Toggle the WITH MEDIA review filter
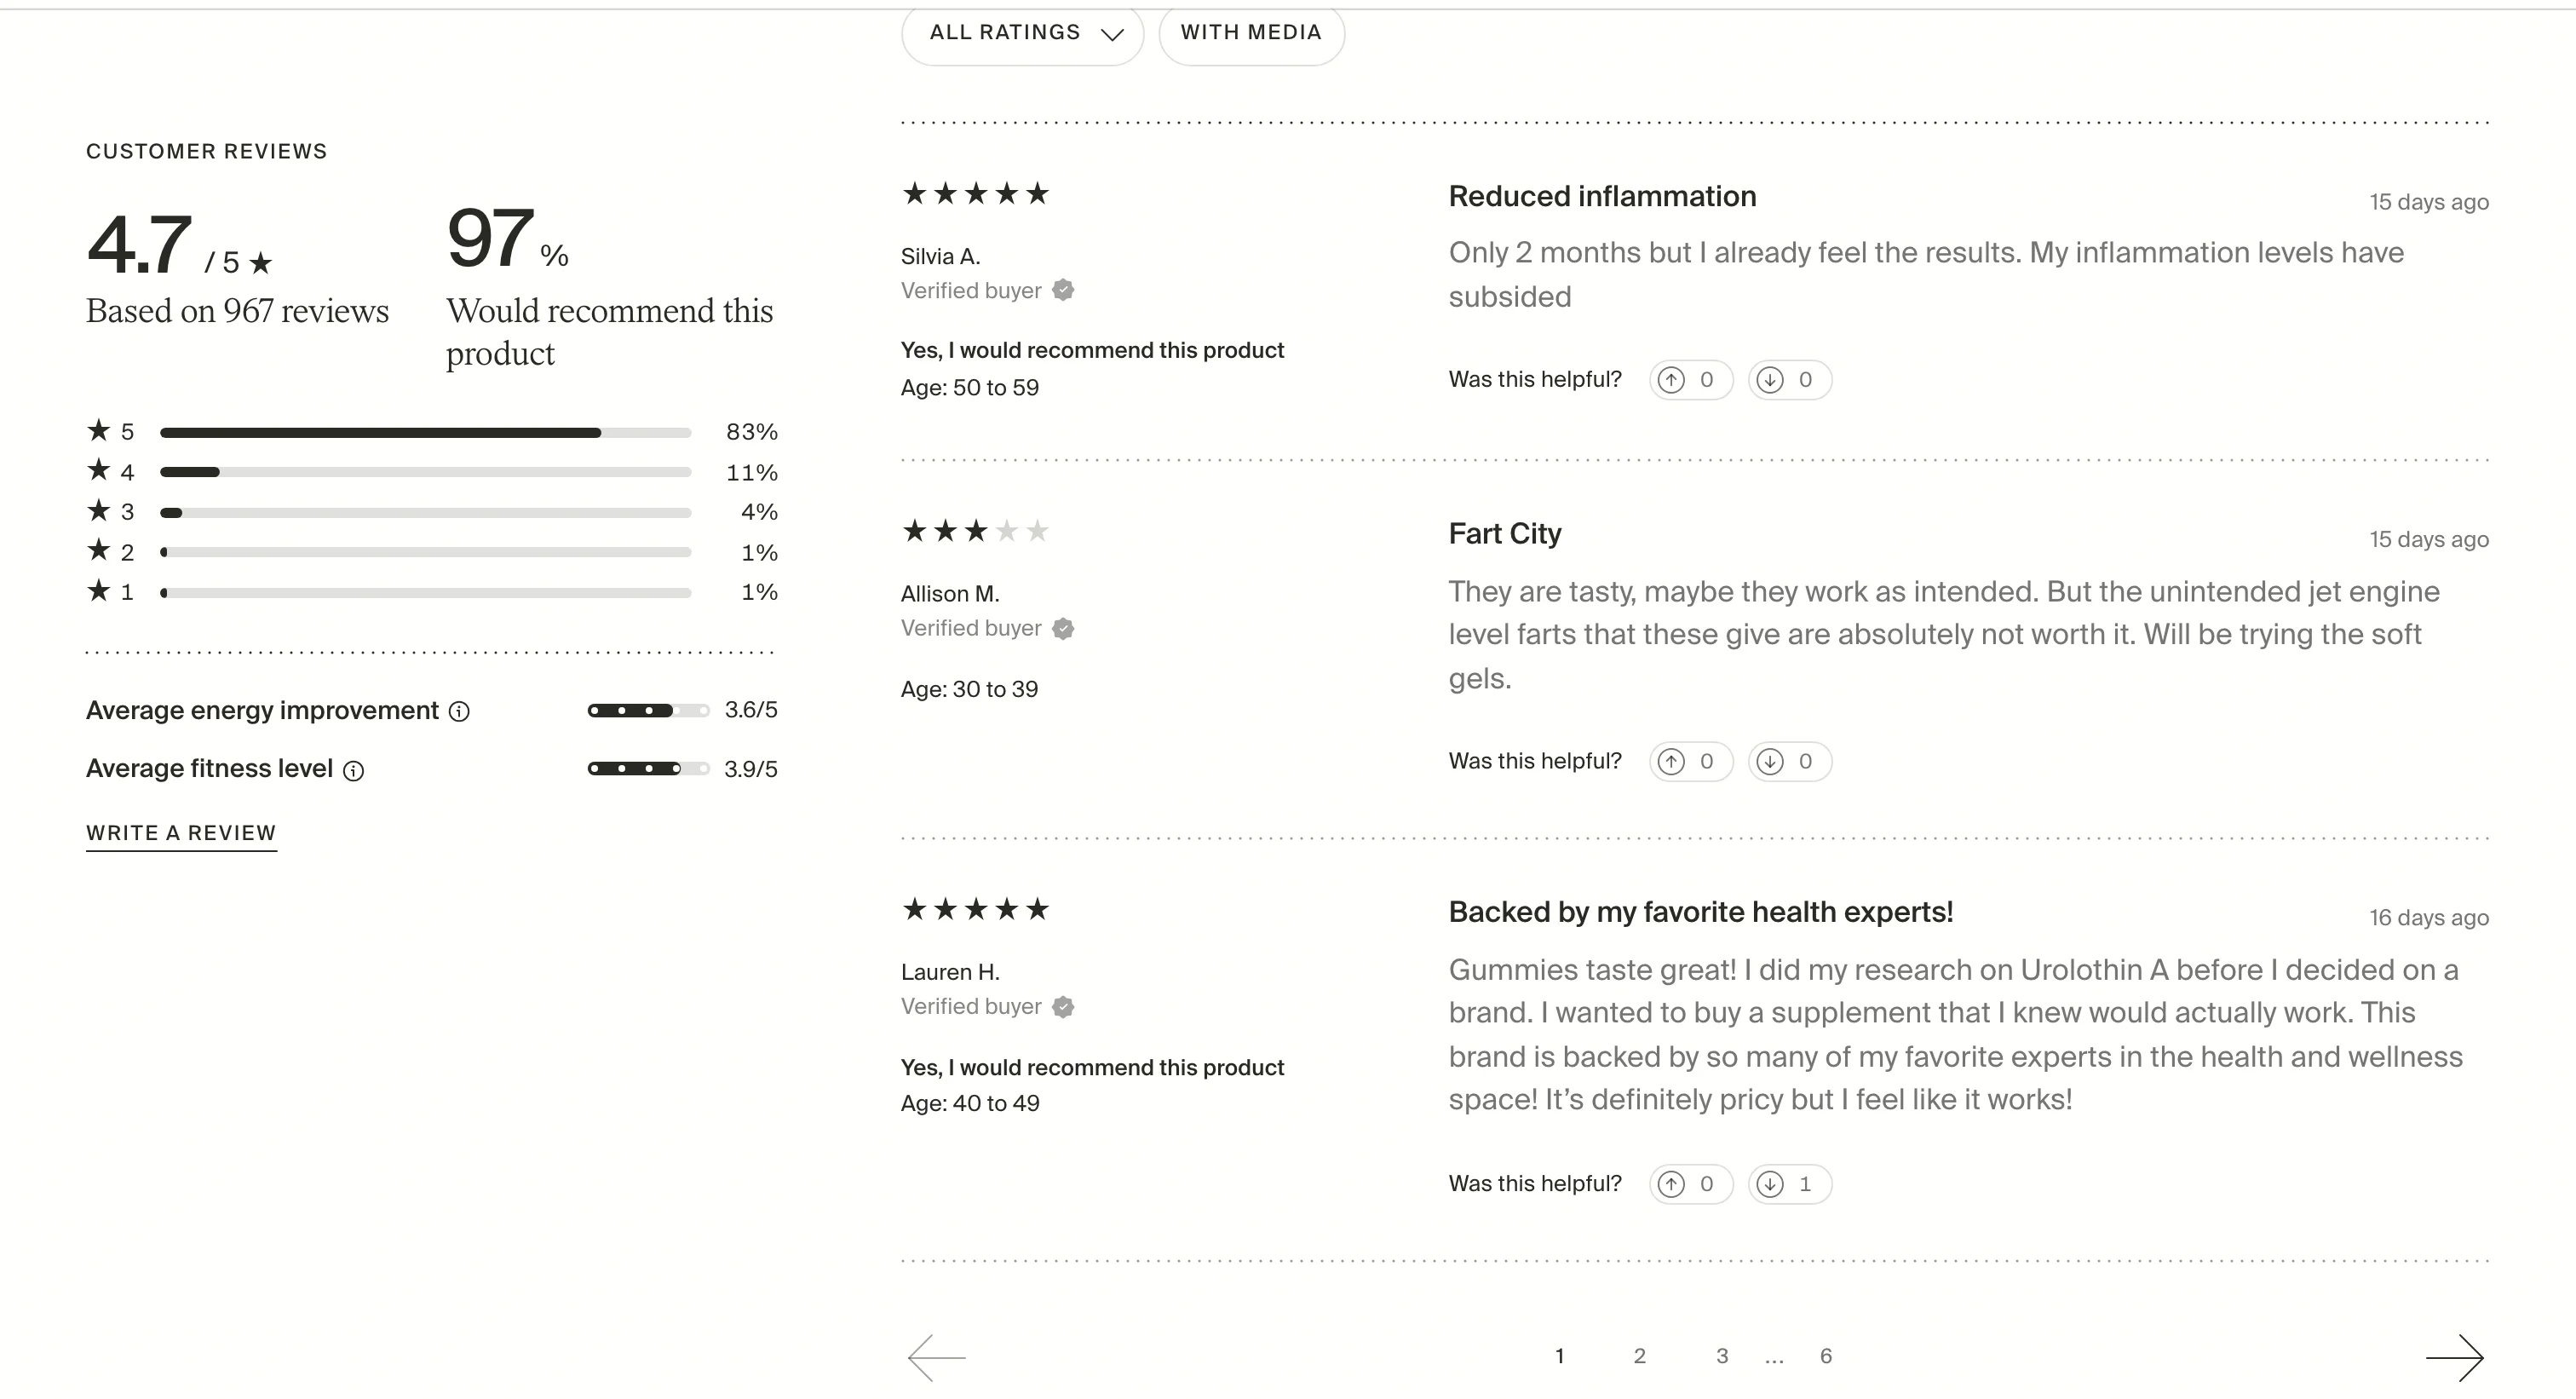Viewport: 2576px width, 1399px height. coord(1251,32)
